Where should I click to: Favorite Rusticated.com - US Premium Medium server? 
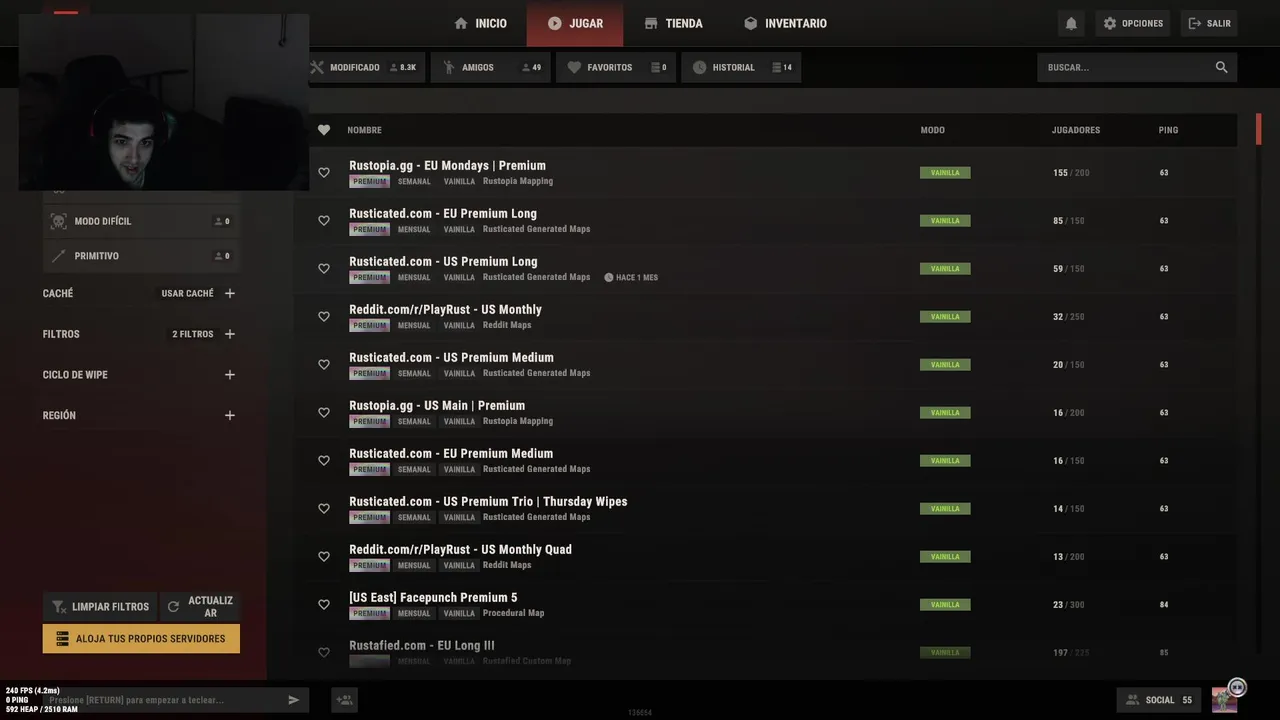tap(324, 365)
